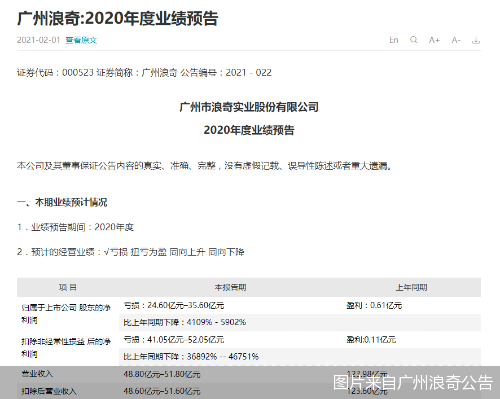Switch to English with En button
The image size is (500, 399).
394,40
